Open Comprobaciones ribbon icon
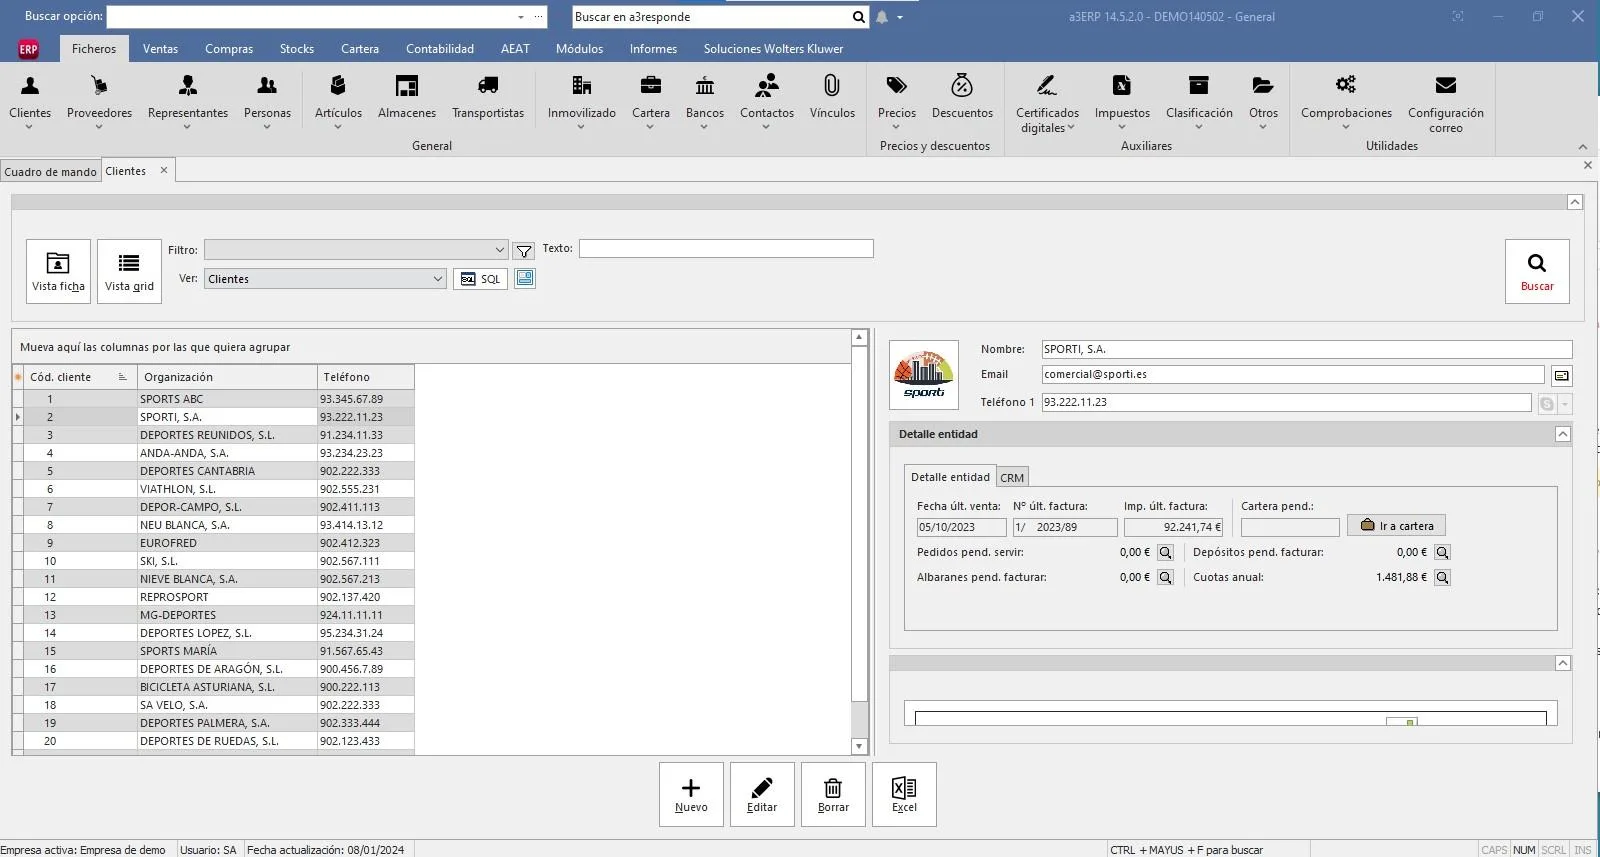 point(1346,99)
